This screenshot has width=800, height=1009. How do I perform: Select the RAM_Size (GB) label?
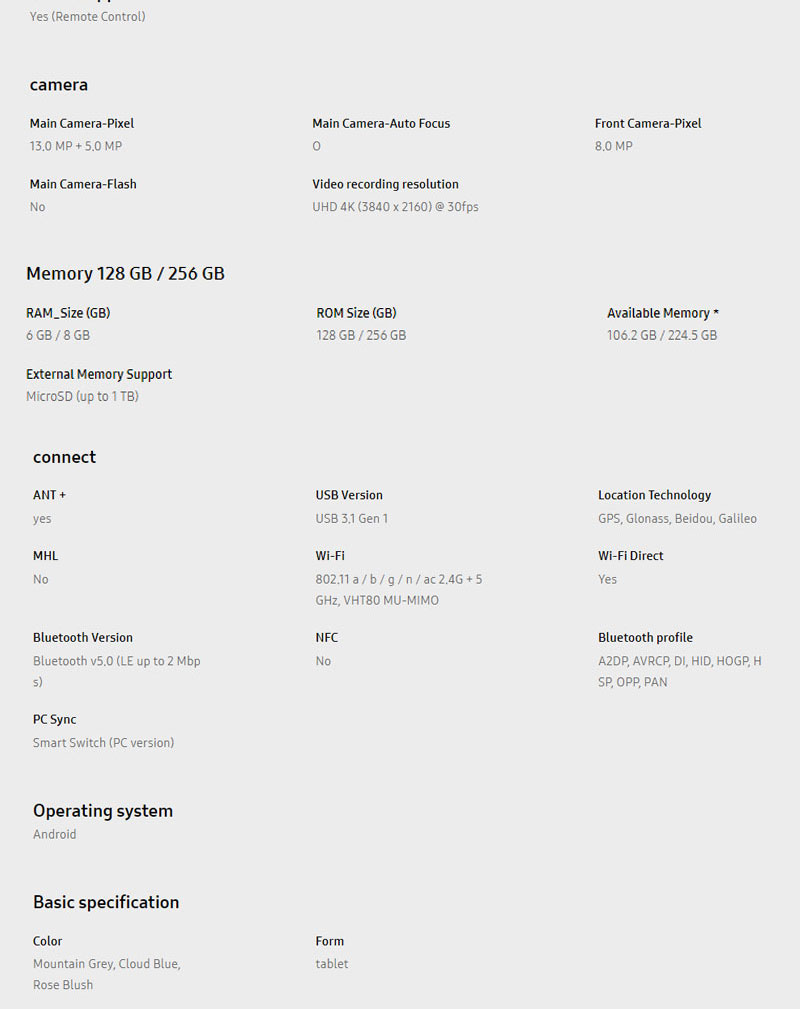(x=68, y=313)
